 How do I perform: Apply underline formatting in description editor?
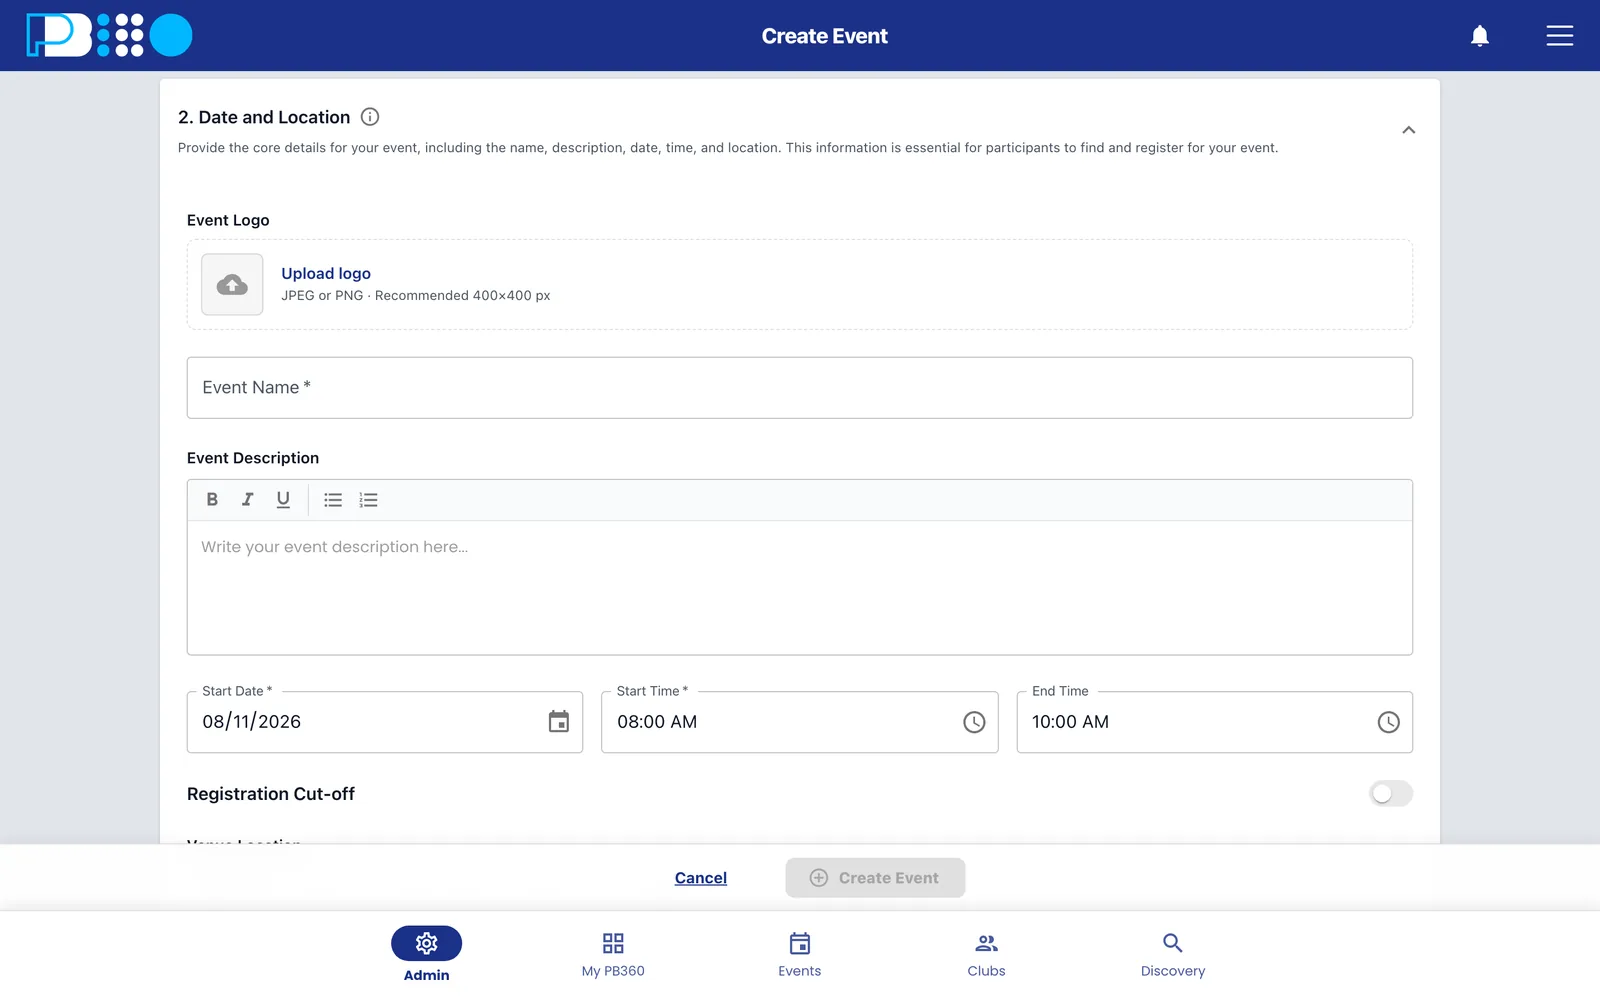coord(283,500)
